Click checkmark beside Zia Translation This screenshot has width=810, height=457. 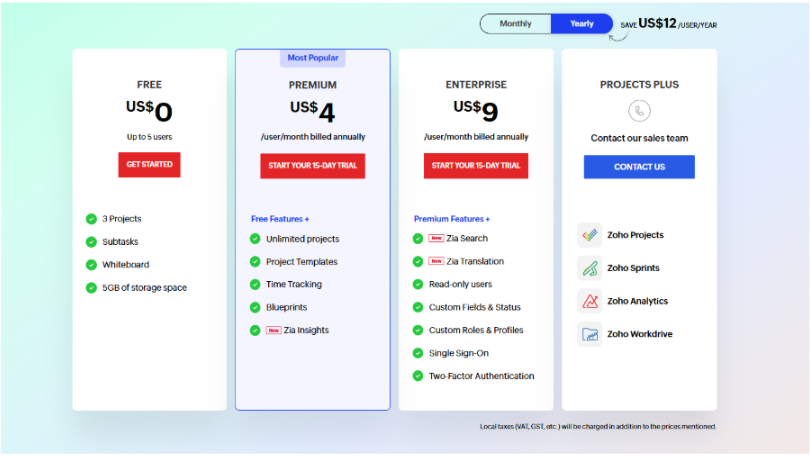click(418, 262)
